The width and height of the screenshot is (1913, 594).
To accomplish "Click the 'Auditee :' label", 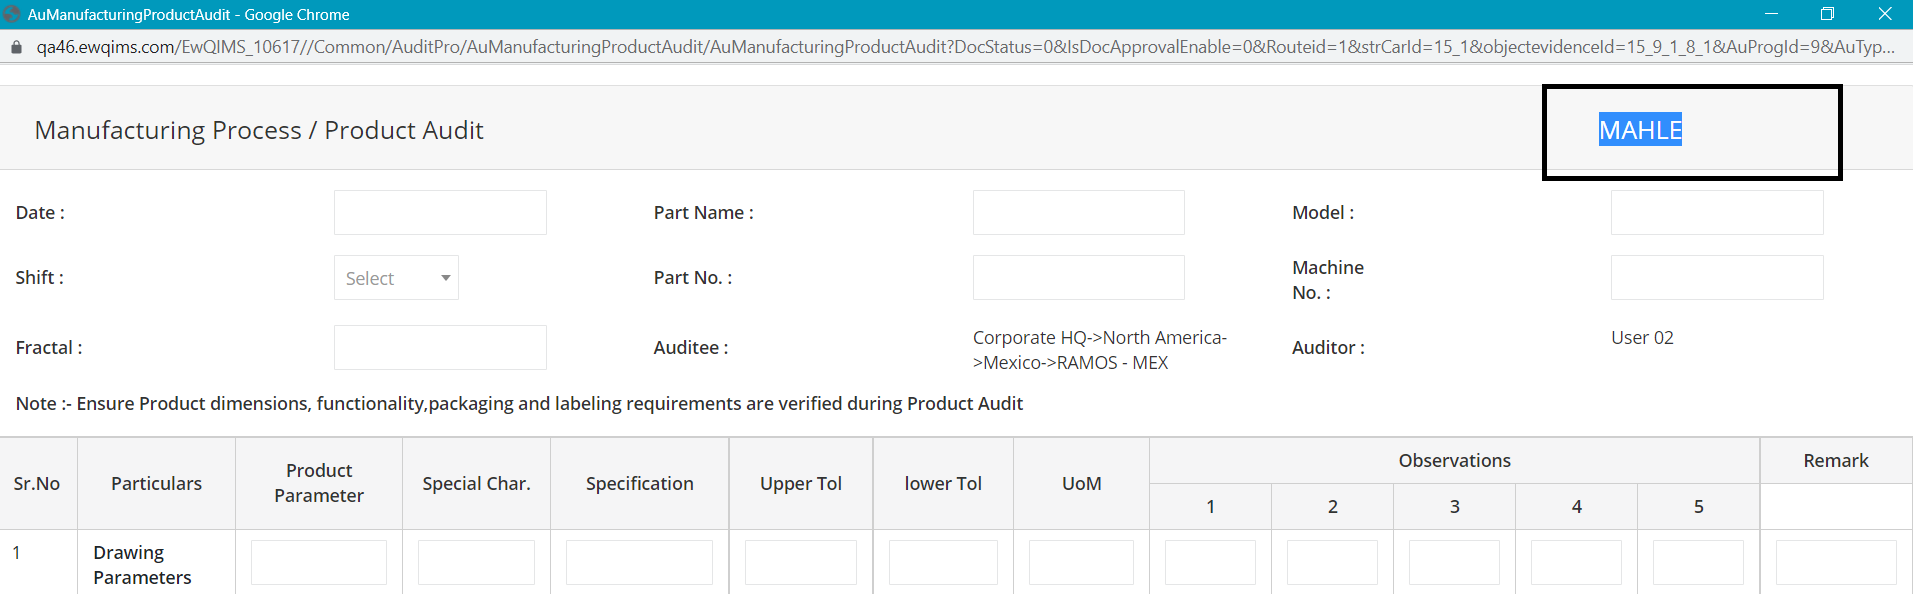I will click(x=691, y=348).
